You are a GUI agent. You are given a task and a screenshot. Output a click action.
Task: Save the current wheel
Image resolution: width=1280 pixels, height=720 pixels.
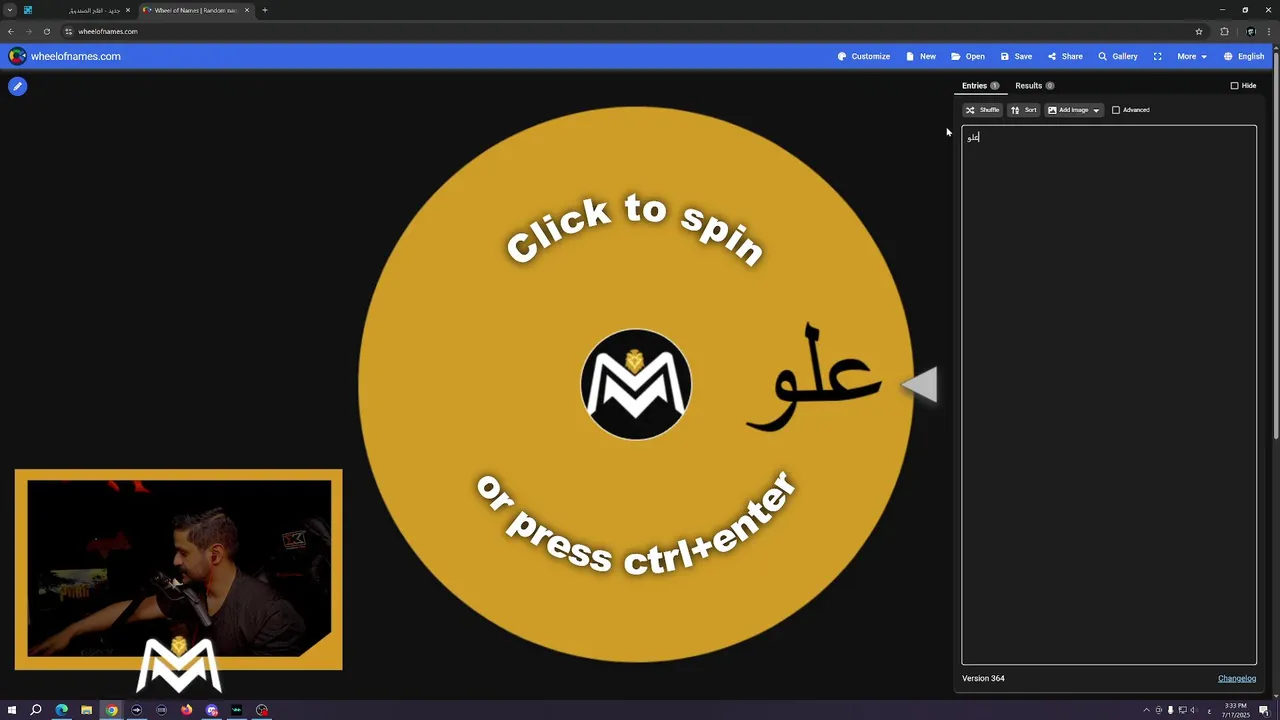click(1016, 56)
